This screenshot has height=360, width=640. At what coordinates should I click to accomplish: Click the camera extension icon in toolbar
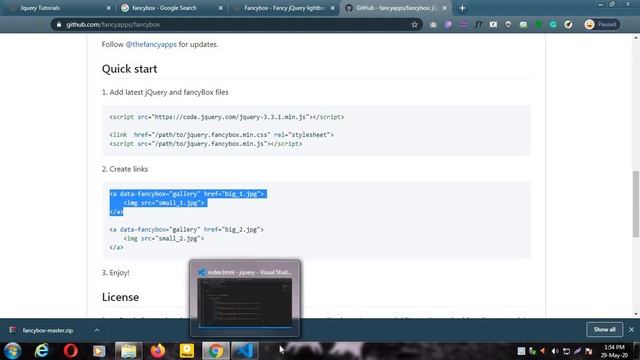[x=433, y=24]
